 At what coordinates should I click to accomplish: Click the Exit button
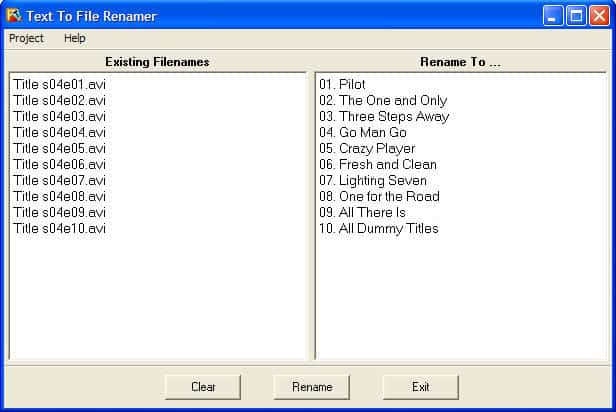pyautogui.click(x=421, y=387)
